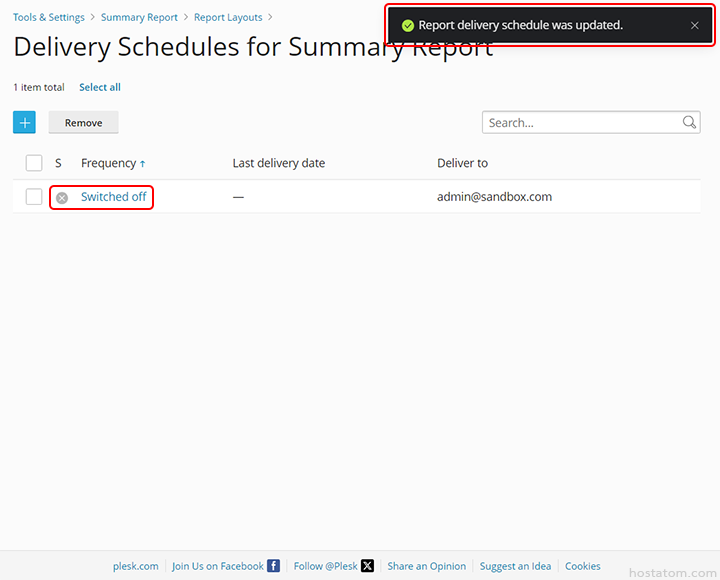Sort by Last delivery date column
Viewport: 720px width, 580px height.
click(x=278, y=163)
